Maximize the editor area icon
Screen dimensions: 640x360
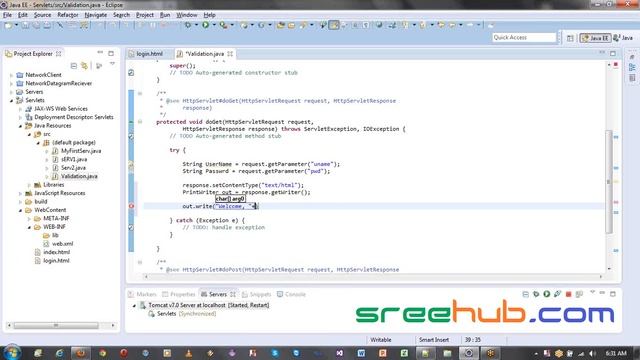tap(613, 53)
